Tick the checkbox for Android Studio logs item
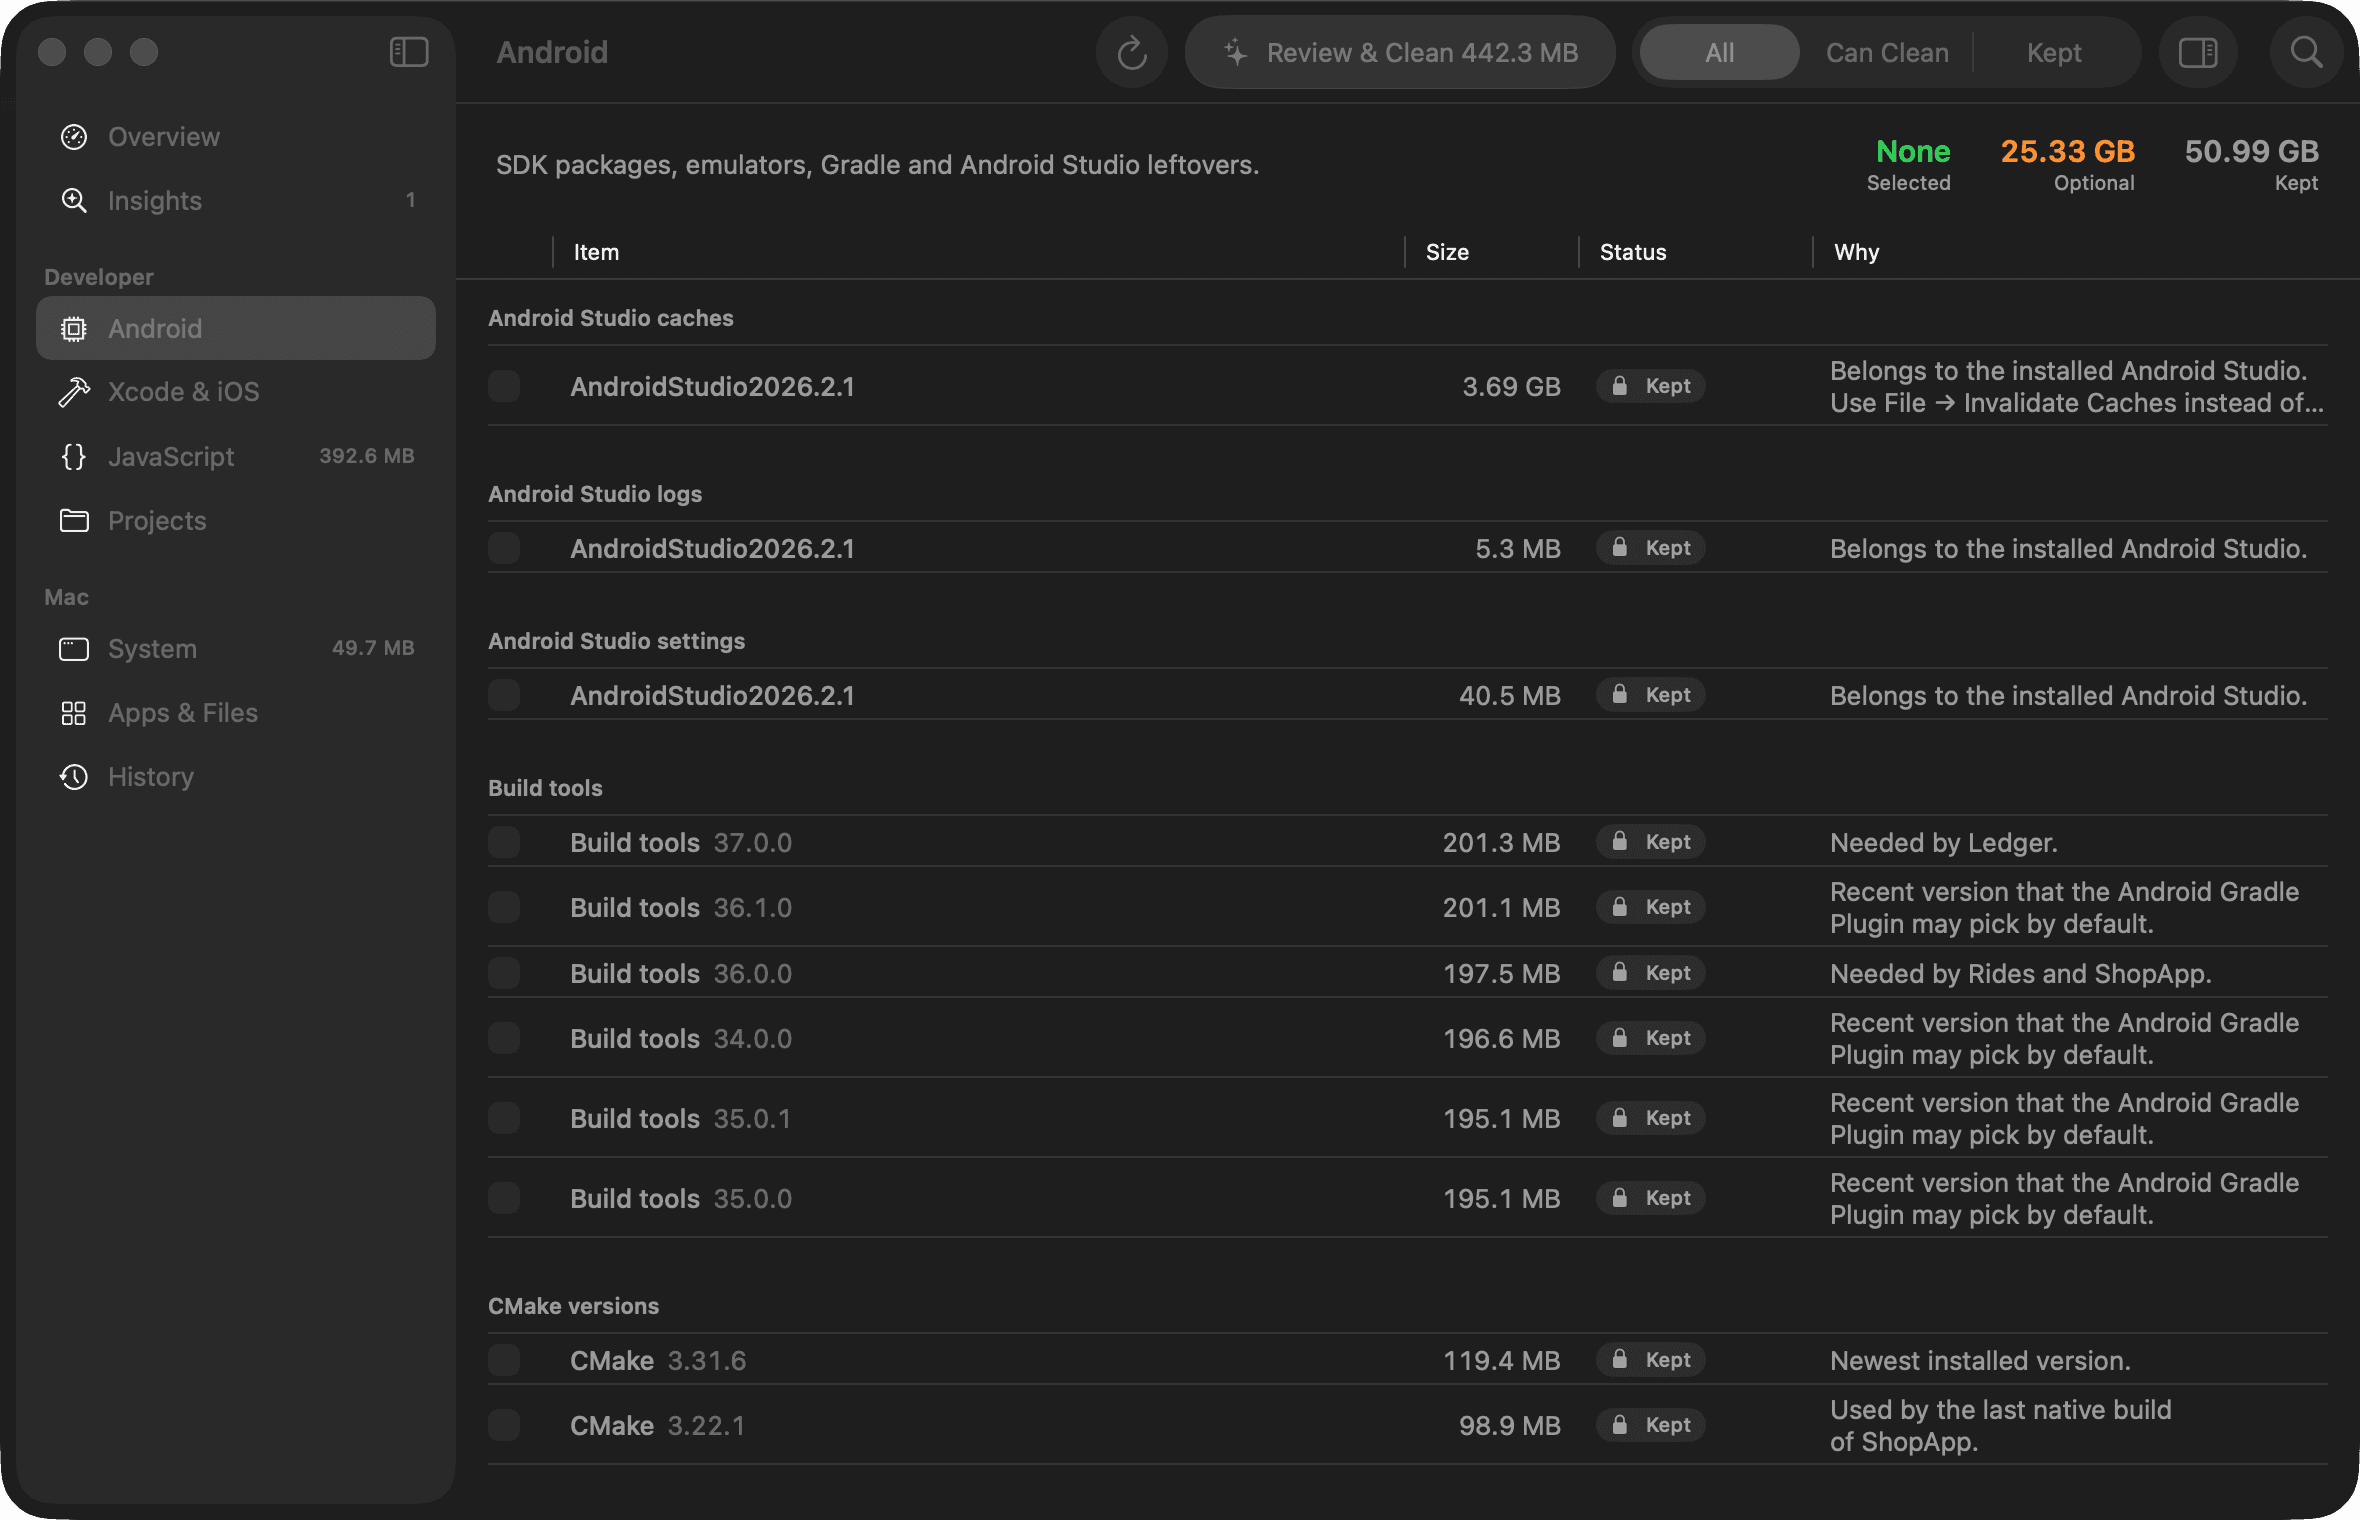The image size is (2360, 1520). (x=504, y=548)
